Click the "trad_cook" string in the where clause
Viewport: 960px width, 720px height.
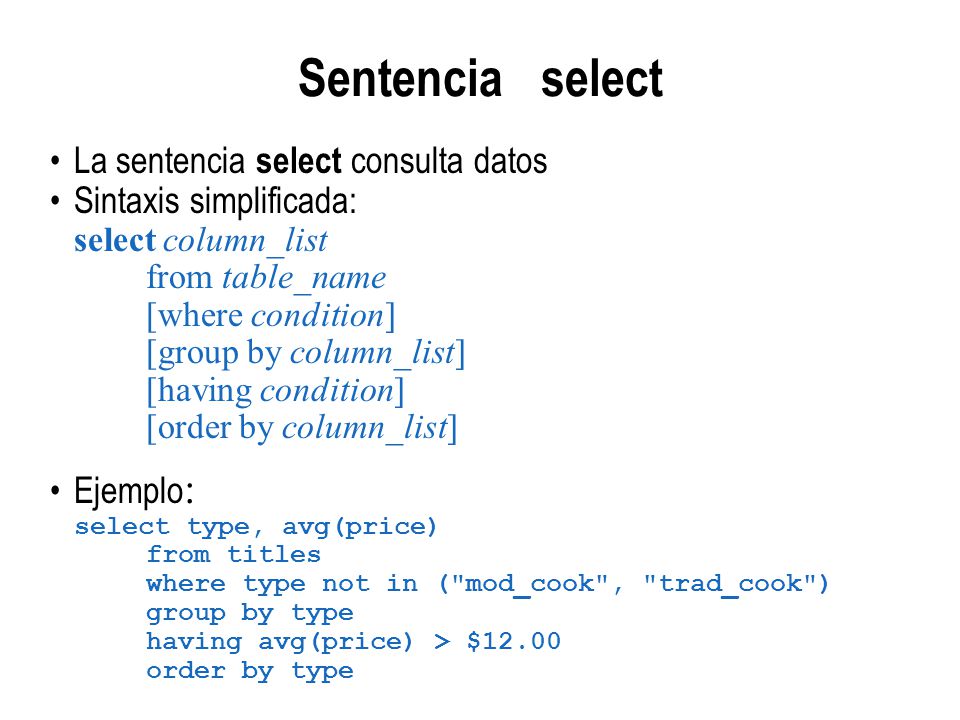coord(729,584)
